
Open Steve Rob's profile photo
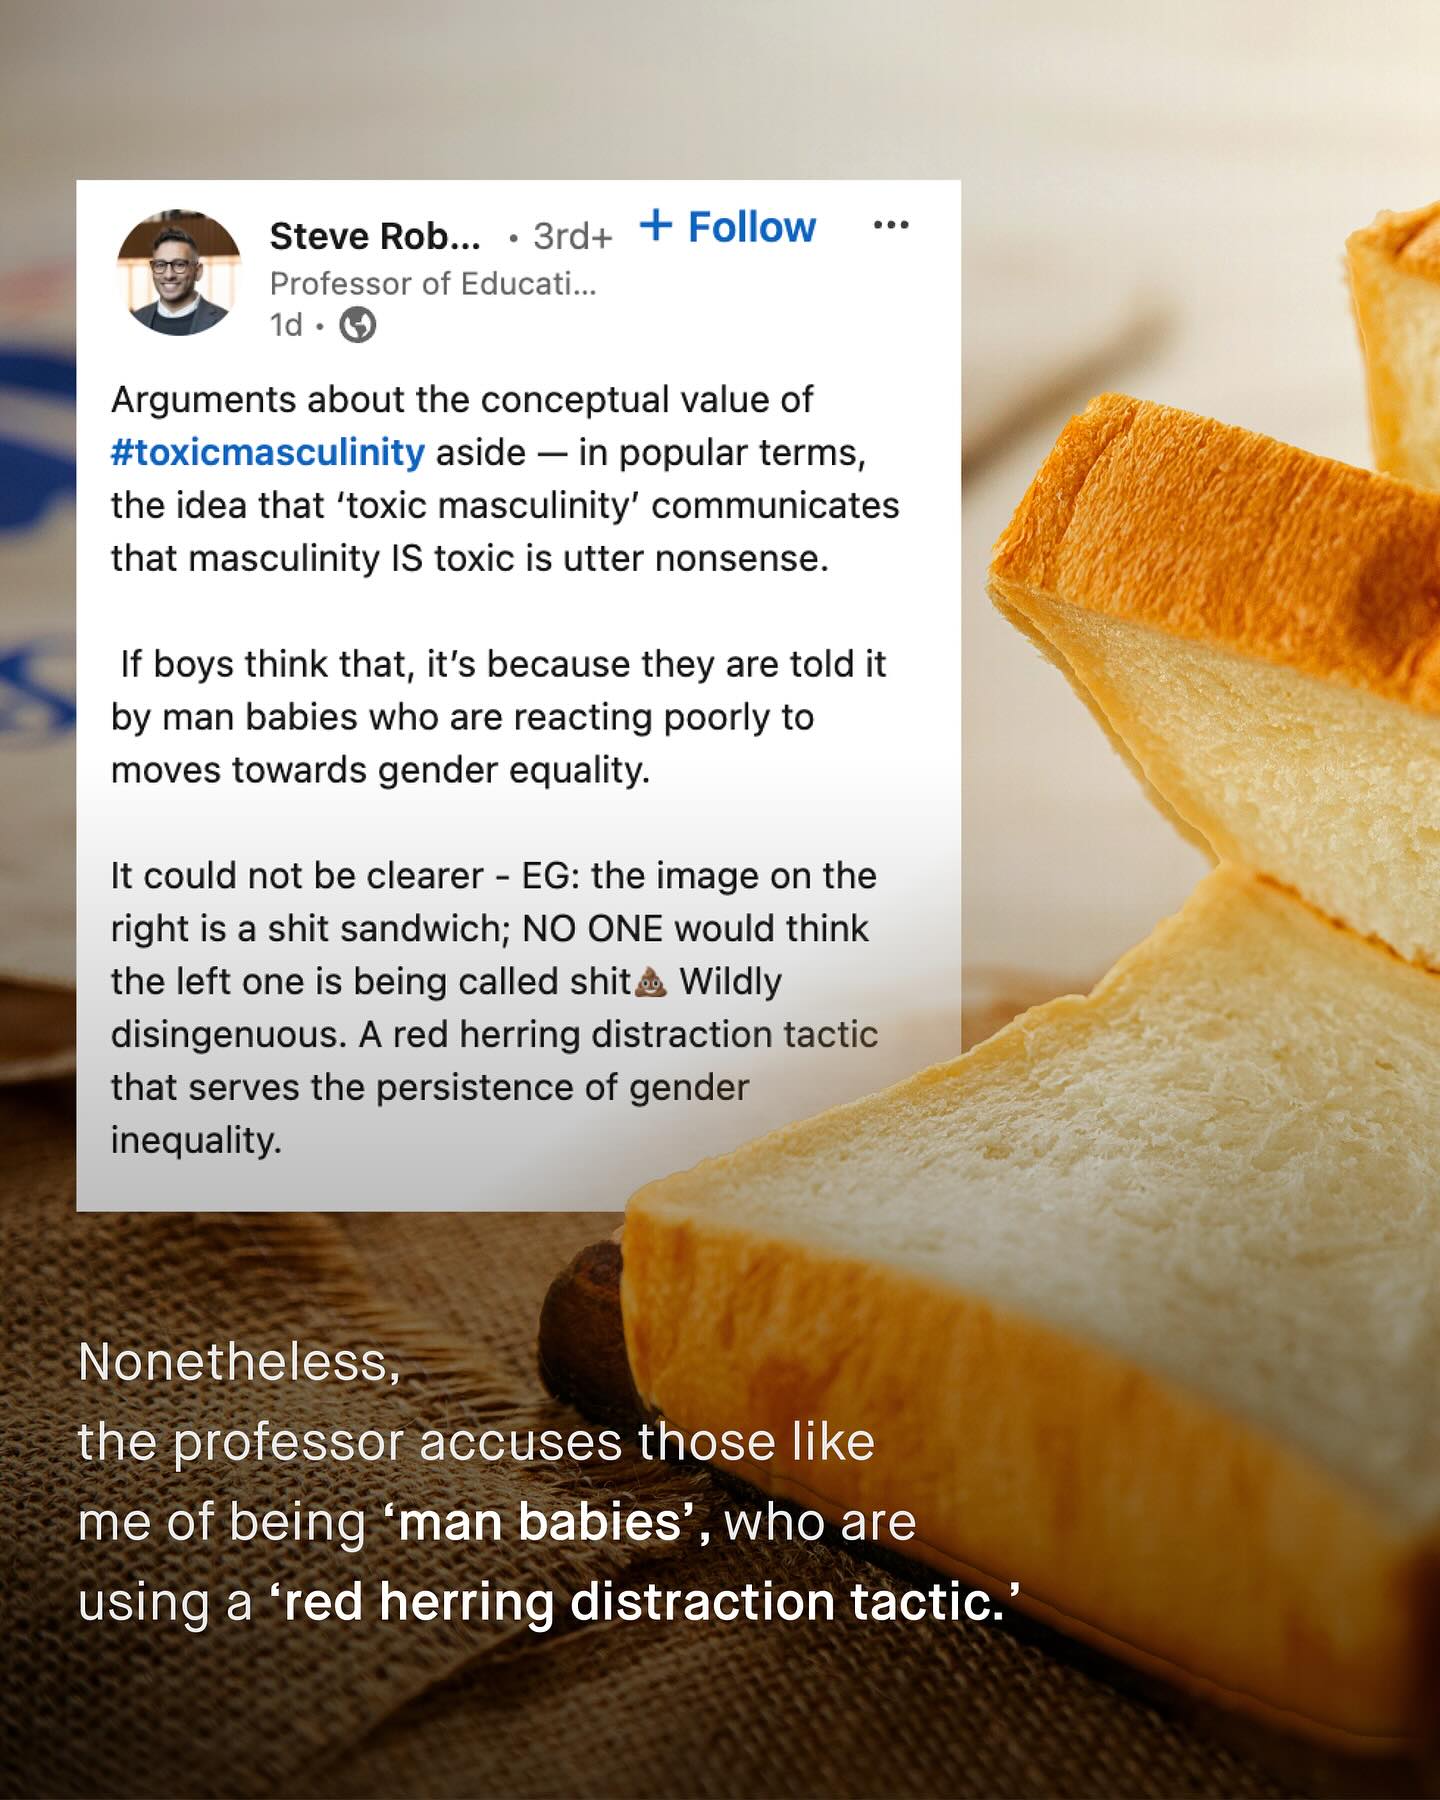[x=179, y=272]
